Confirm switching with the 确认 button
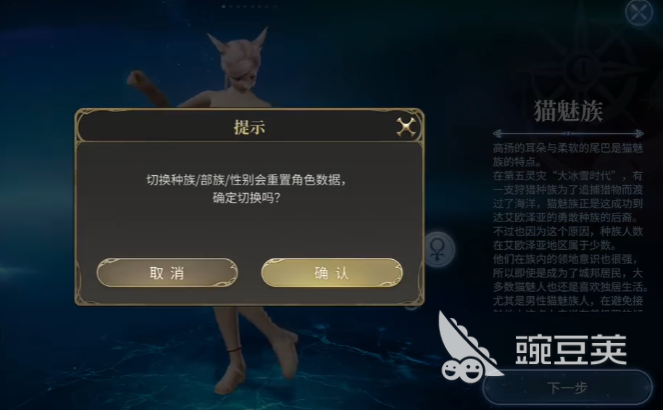This screenshot has width=663, height=410. 332,273
